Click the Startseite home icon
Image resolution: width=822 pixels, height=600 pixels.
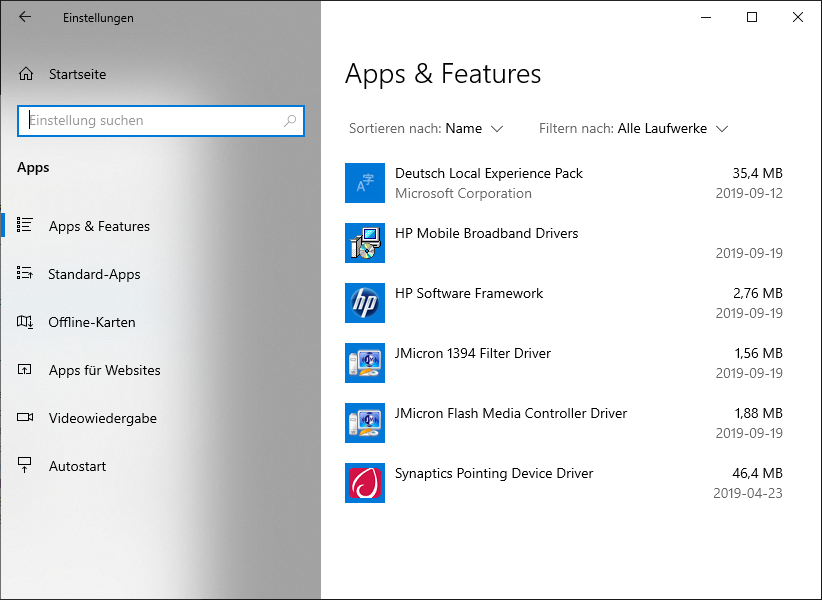pos(26,74)
